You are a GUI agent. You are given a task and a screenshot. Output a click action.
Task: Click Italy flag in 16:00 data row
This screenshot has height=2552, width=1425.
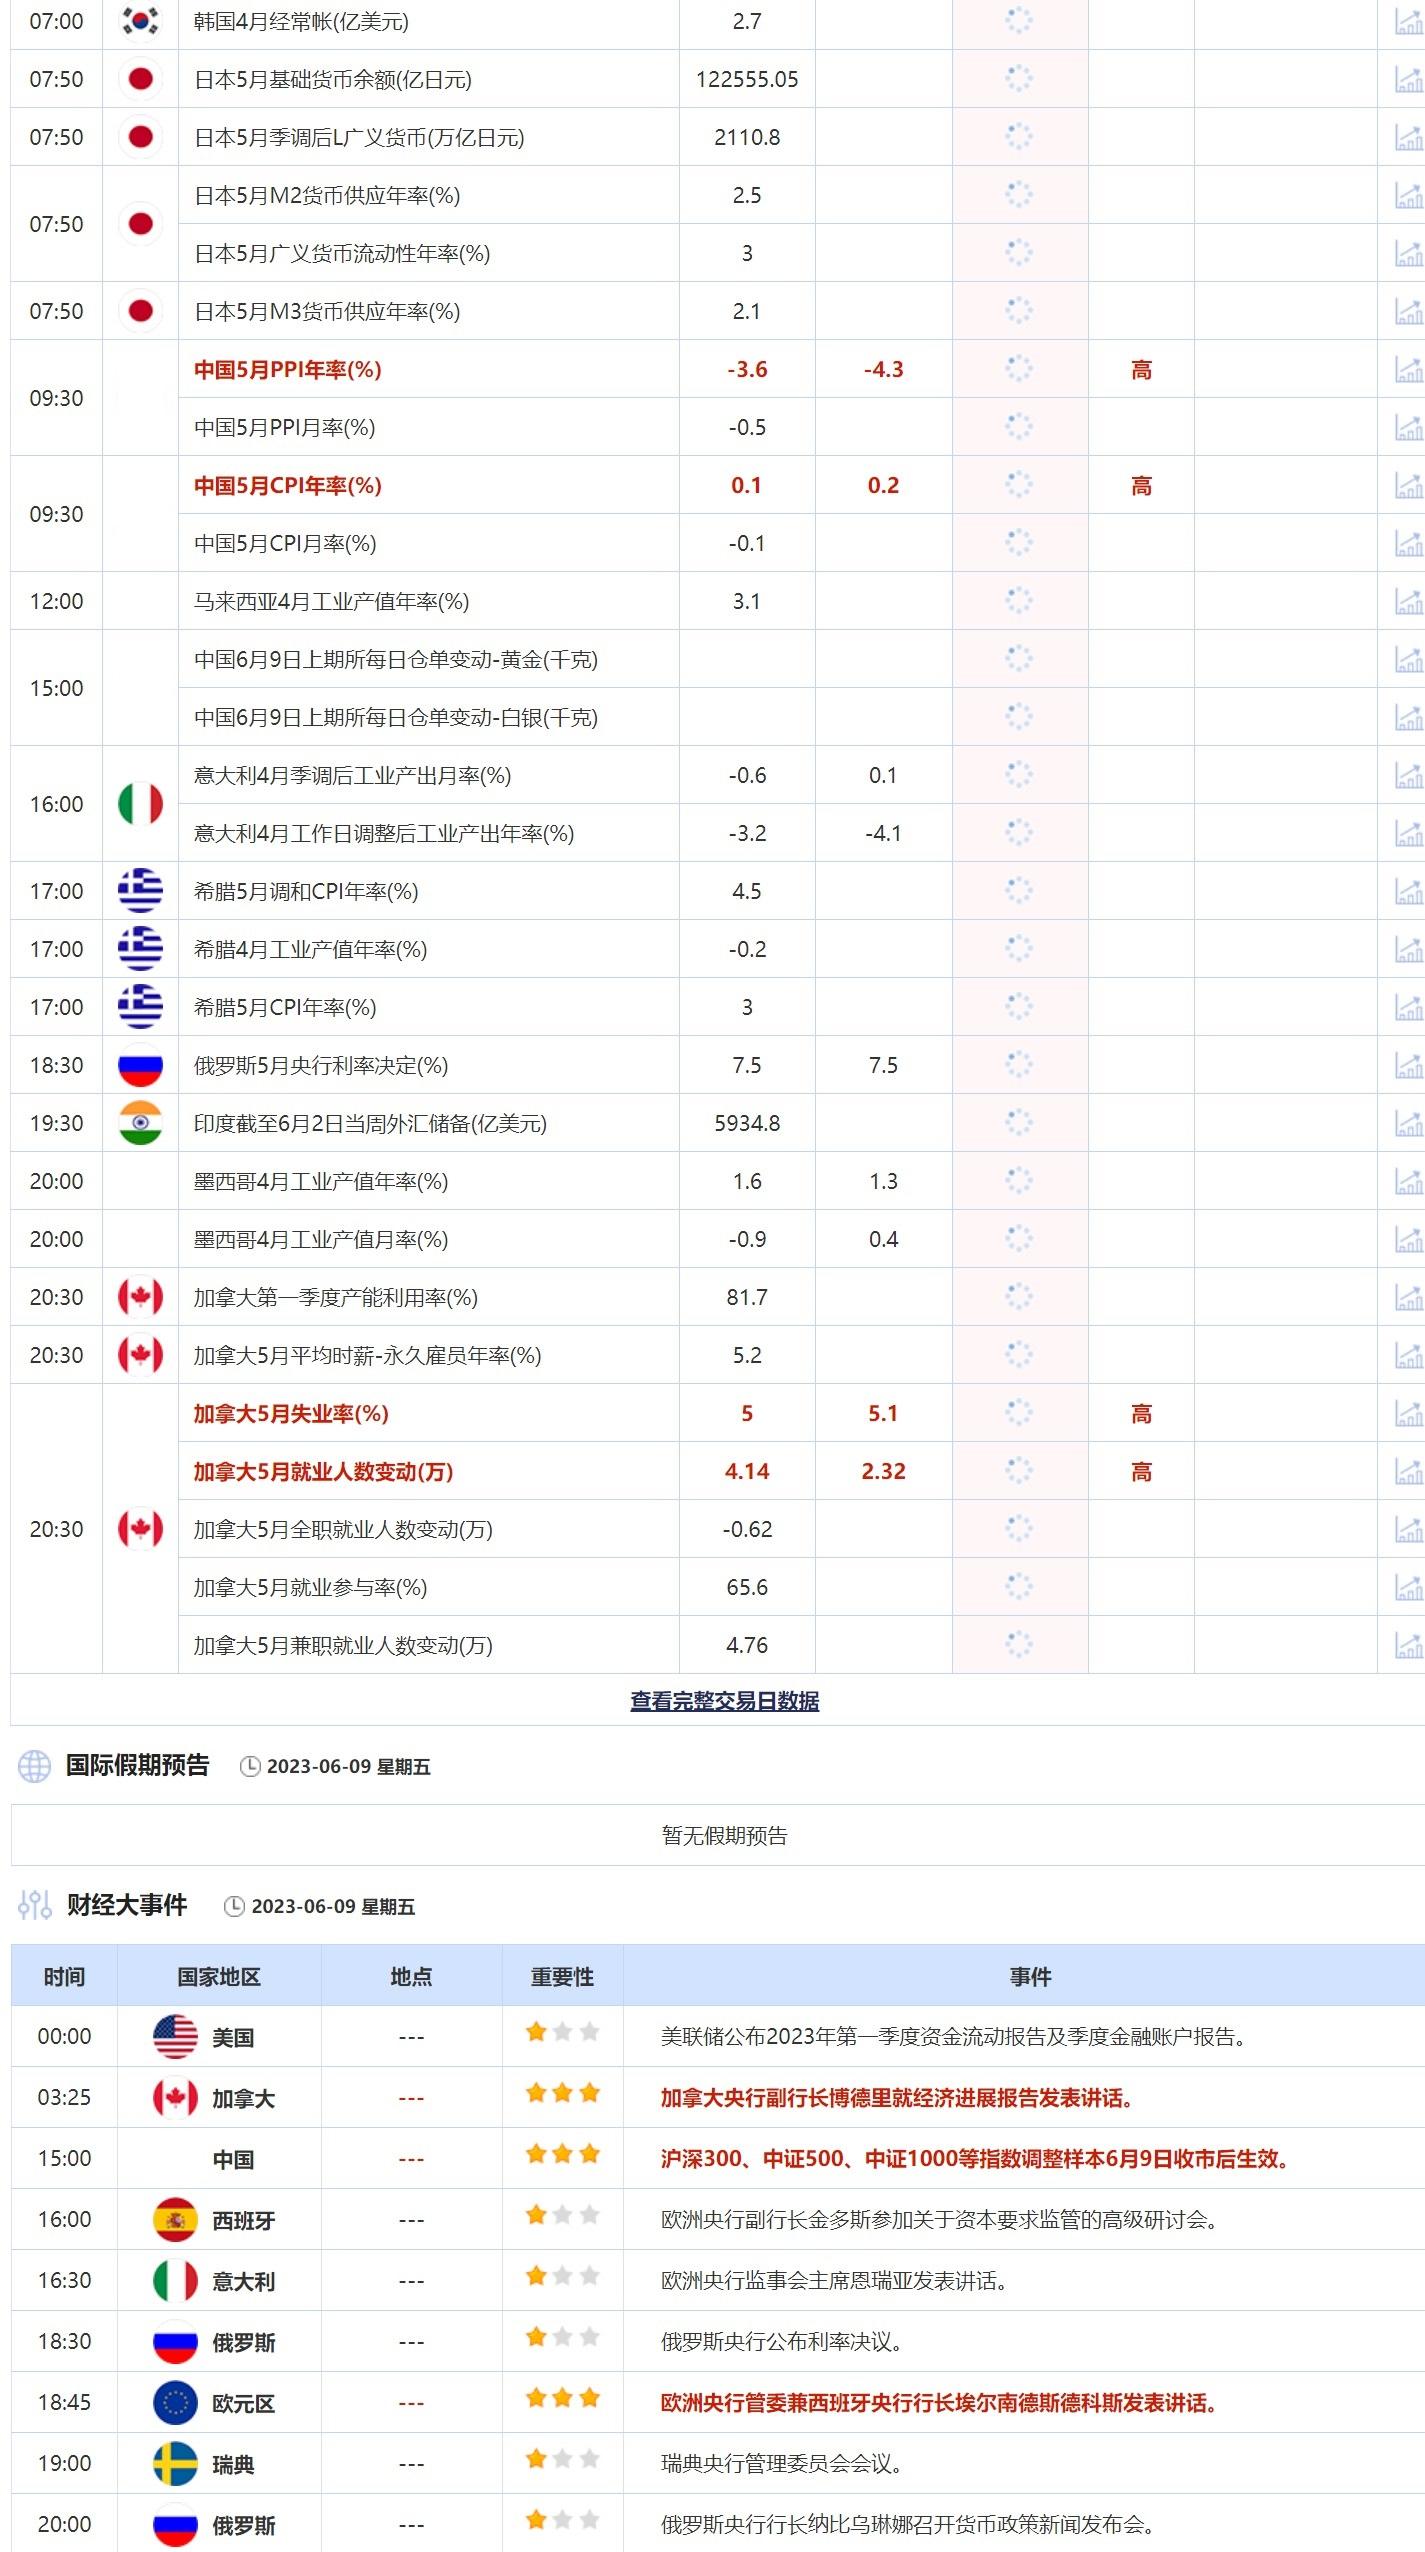tap(140, 804)
